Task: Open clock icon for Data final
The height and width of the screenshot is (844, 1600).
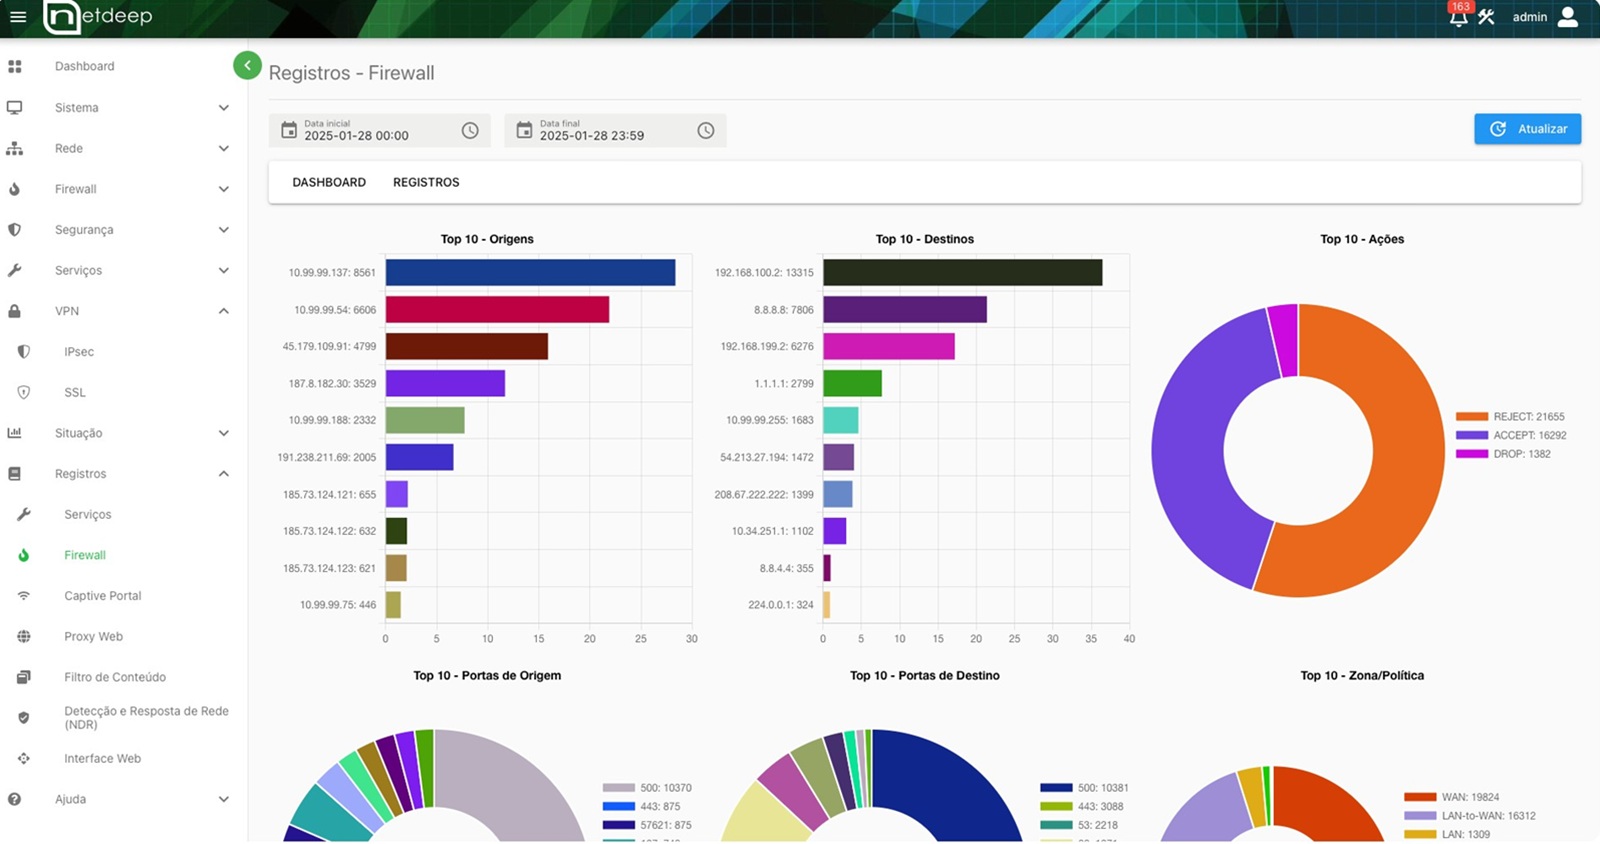Action: click(706, 130)
